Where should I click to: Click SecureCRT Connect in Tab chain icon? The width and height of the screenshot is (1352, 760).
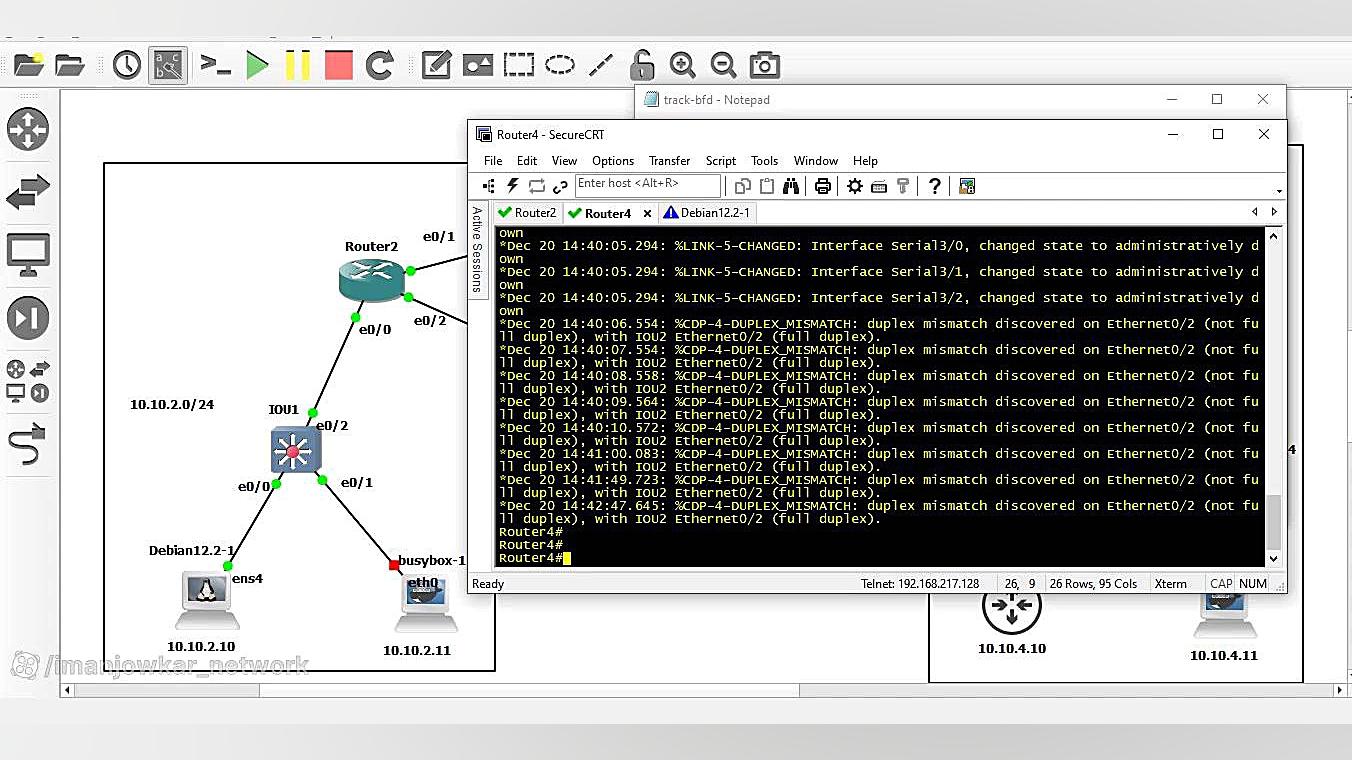(560, 186)
